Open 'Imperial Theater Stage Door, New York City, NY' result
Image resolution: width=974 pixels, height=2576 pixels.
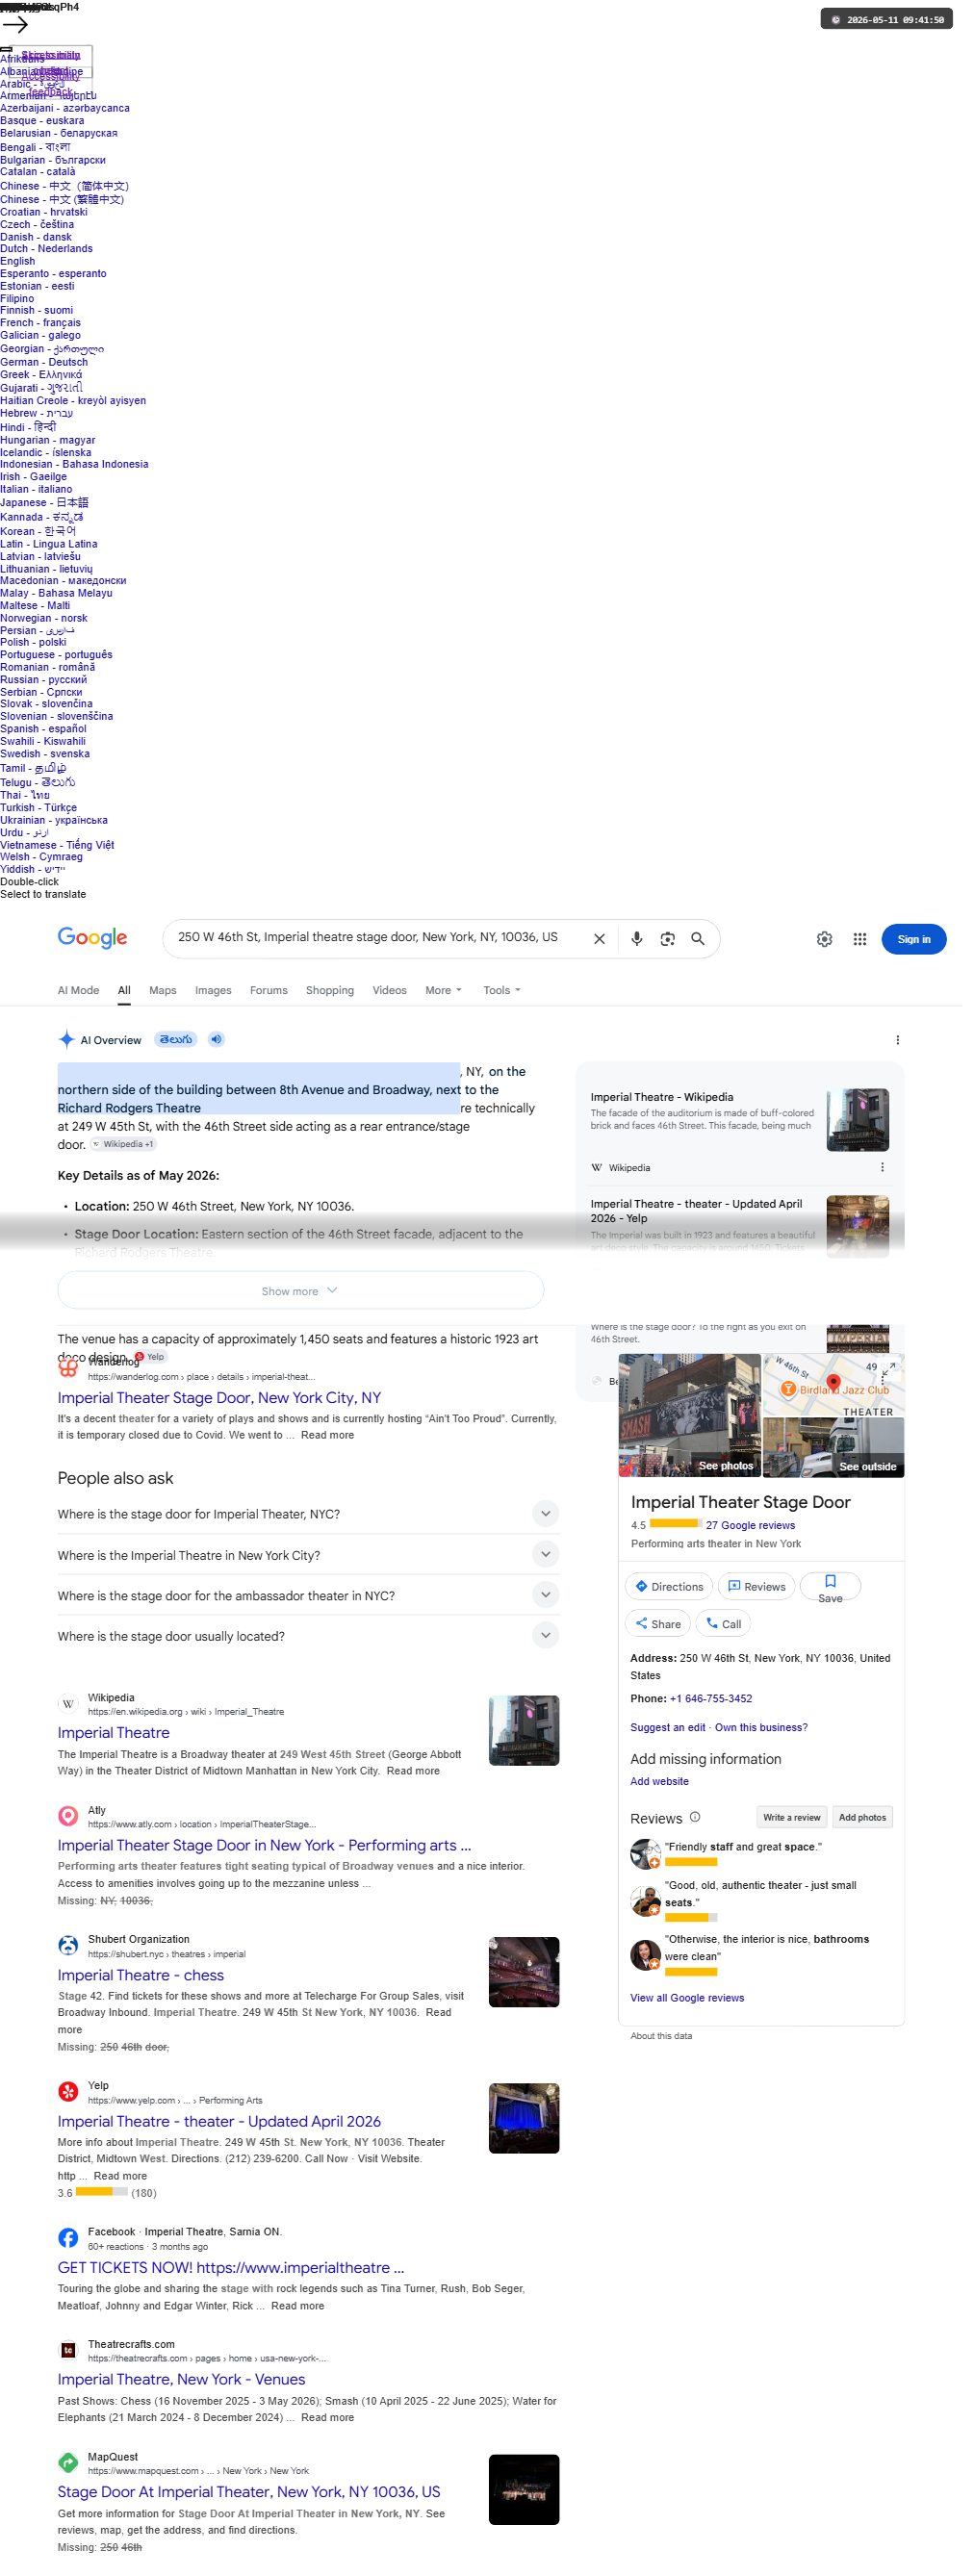coord(221,1413)
